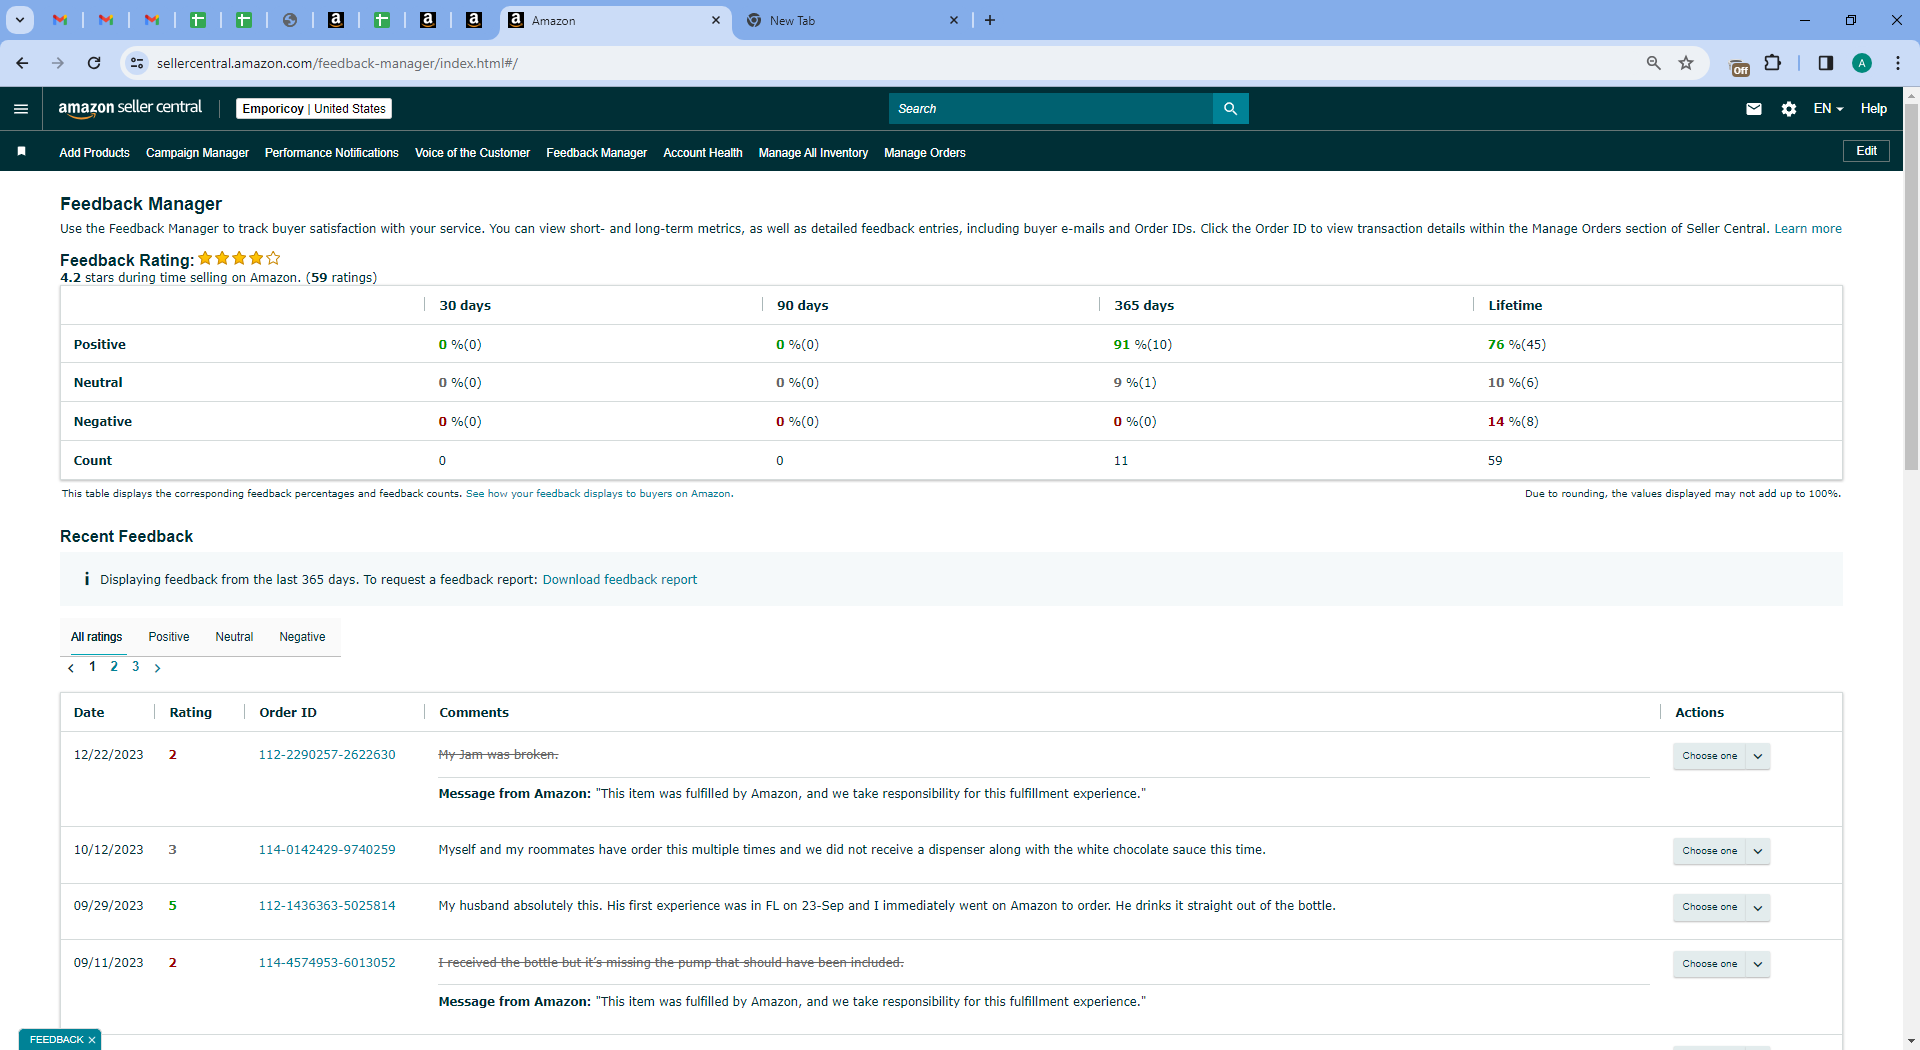The image size is (1920, 1050).
Task: Open the how feedback displays to buyers link
Action: (598, 494)
